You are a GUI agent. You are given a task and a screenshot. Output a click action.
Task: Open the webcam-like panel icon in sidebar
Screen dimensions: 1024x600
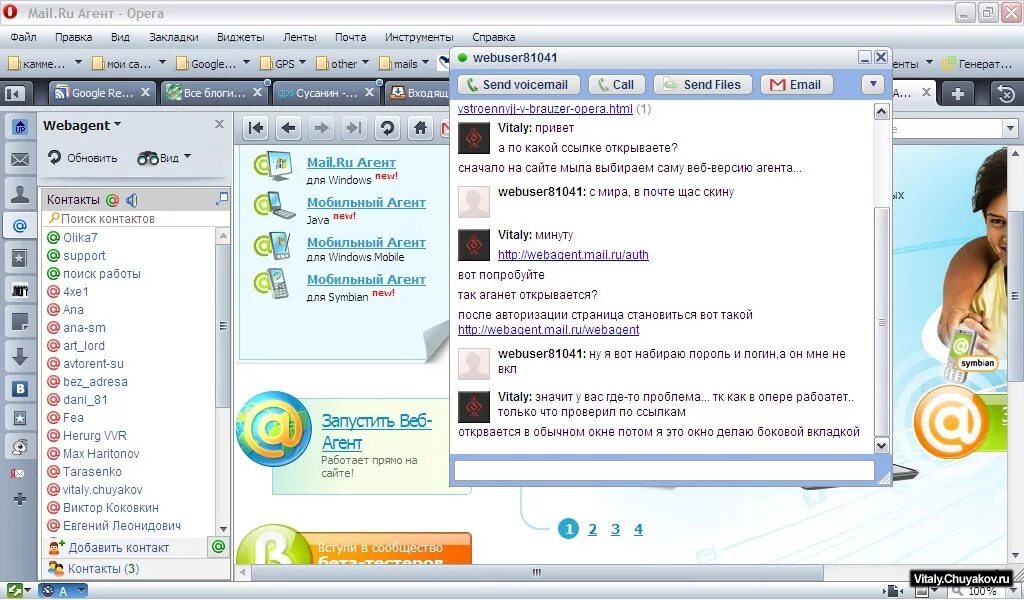pos(20,447)
